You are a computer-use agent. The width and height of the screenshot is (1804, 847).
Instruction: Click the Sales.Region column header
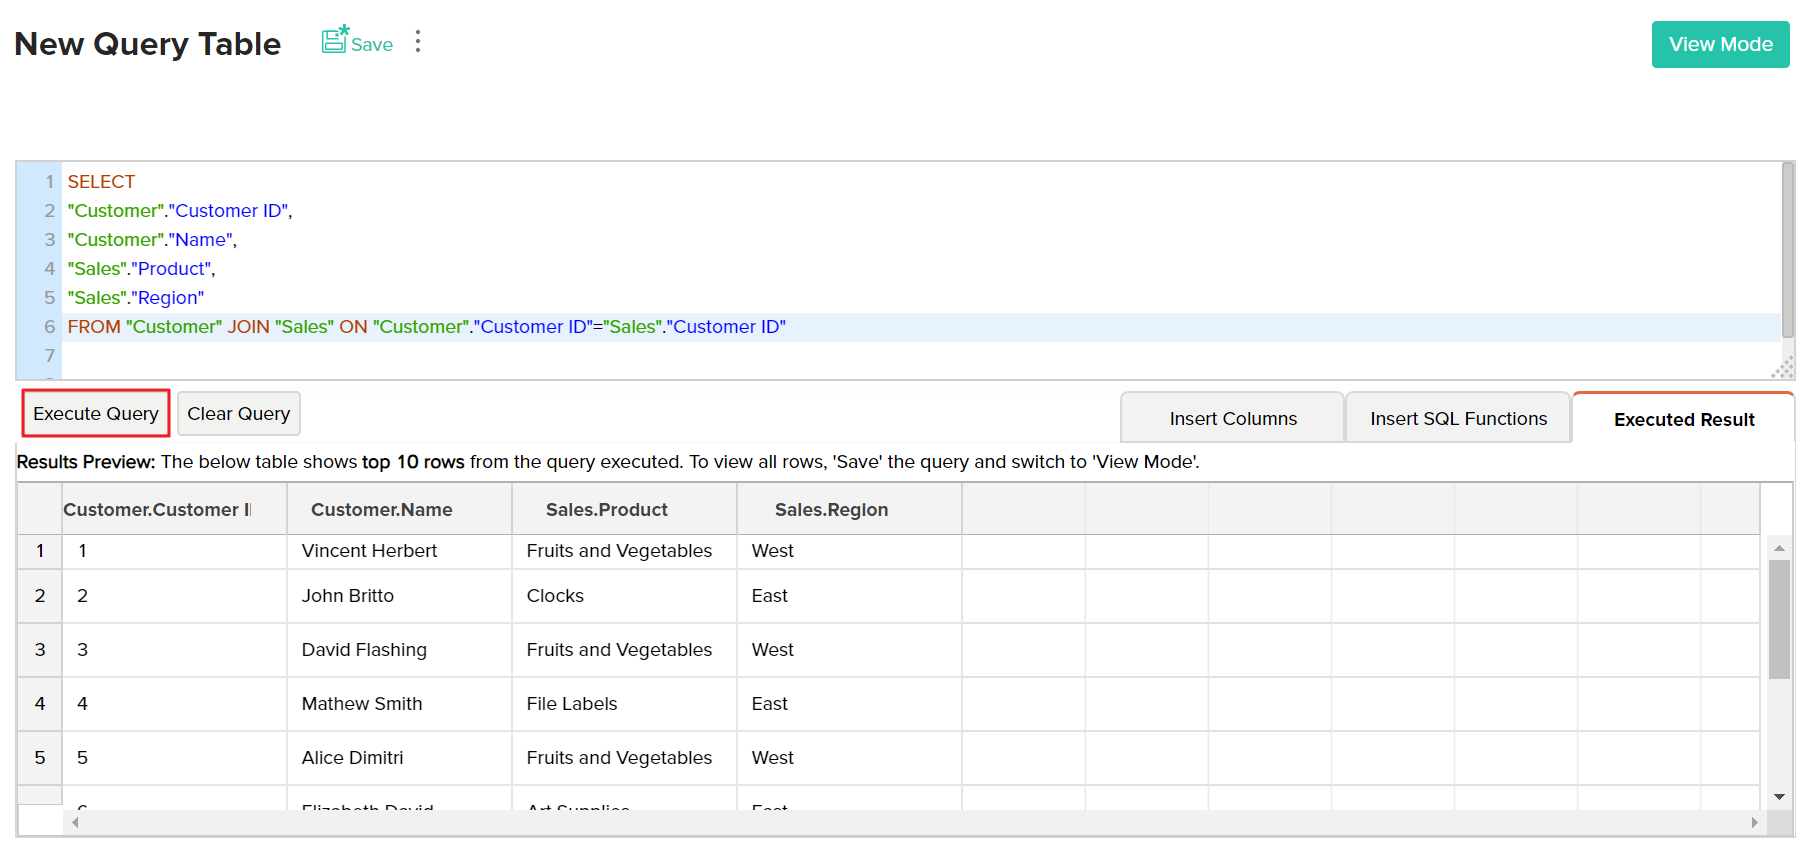click(831, 510)
